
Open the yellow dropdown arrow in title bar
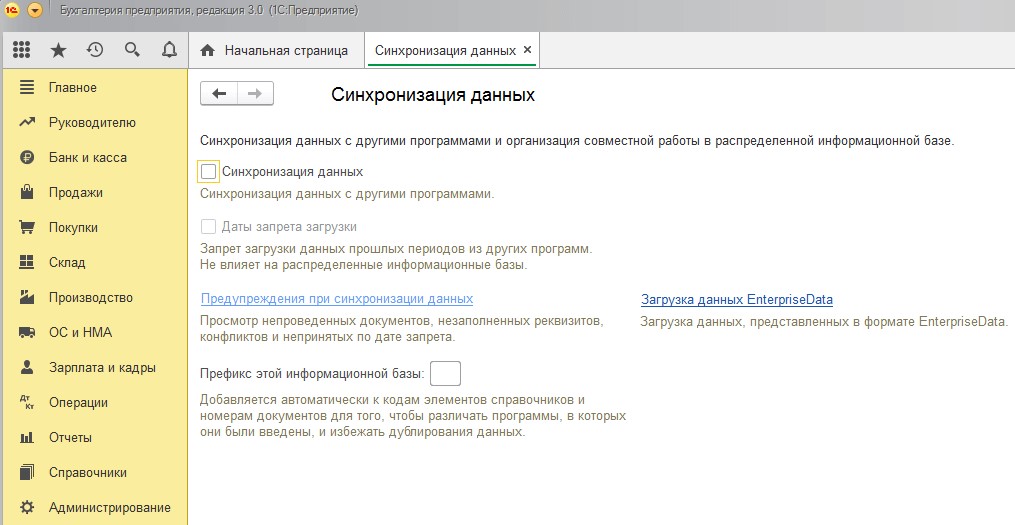click(35, 10)
